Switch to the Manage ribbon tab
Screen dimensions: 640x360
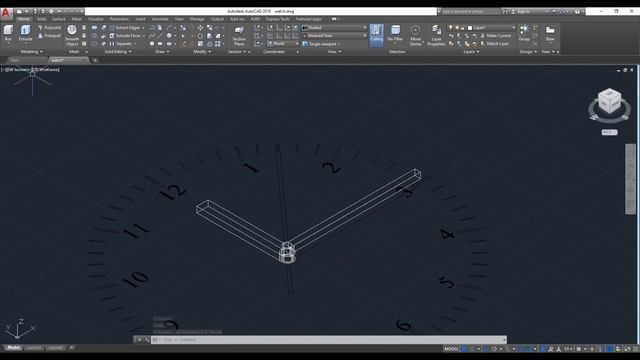[197, 19]
